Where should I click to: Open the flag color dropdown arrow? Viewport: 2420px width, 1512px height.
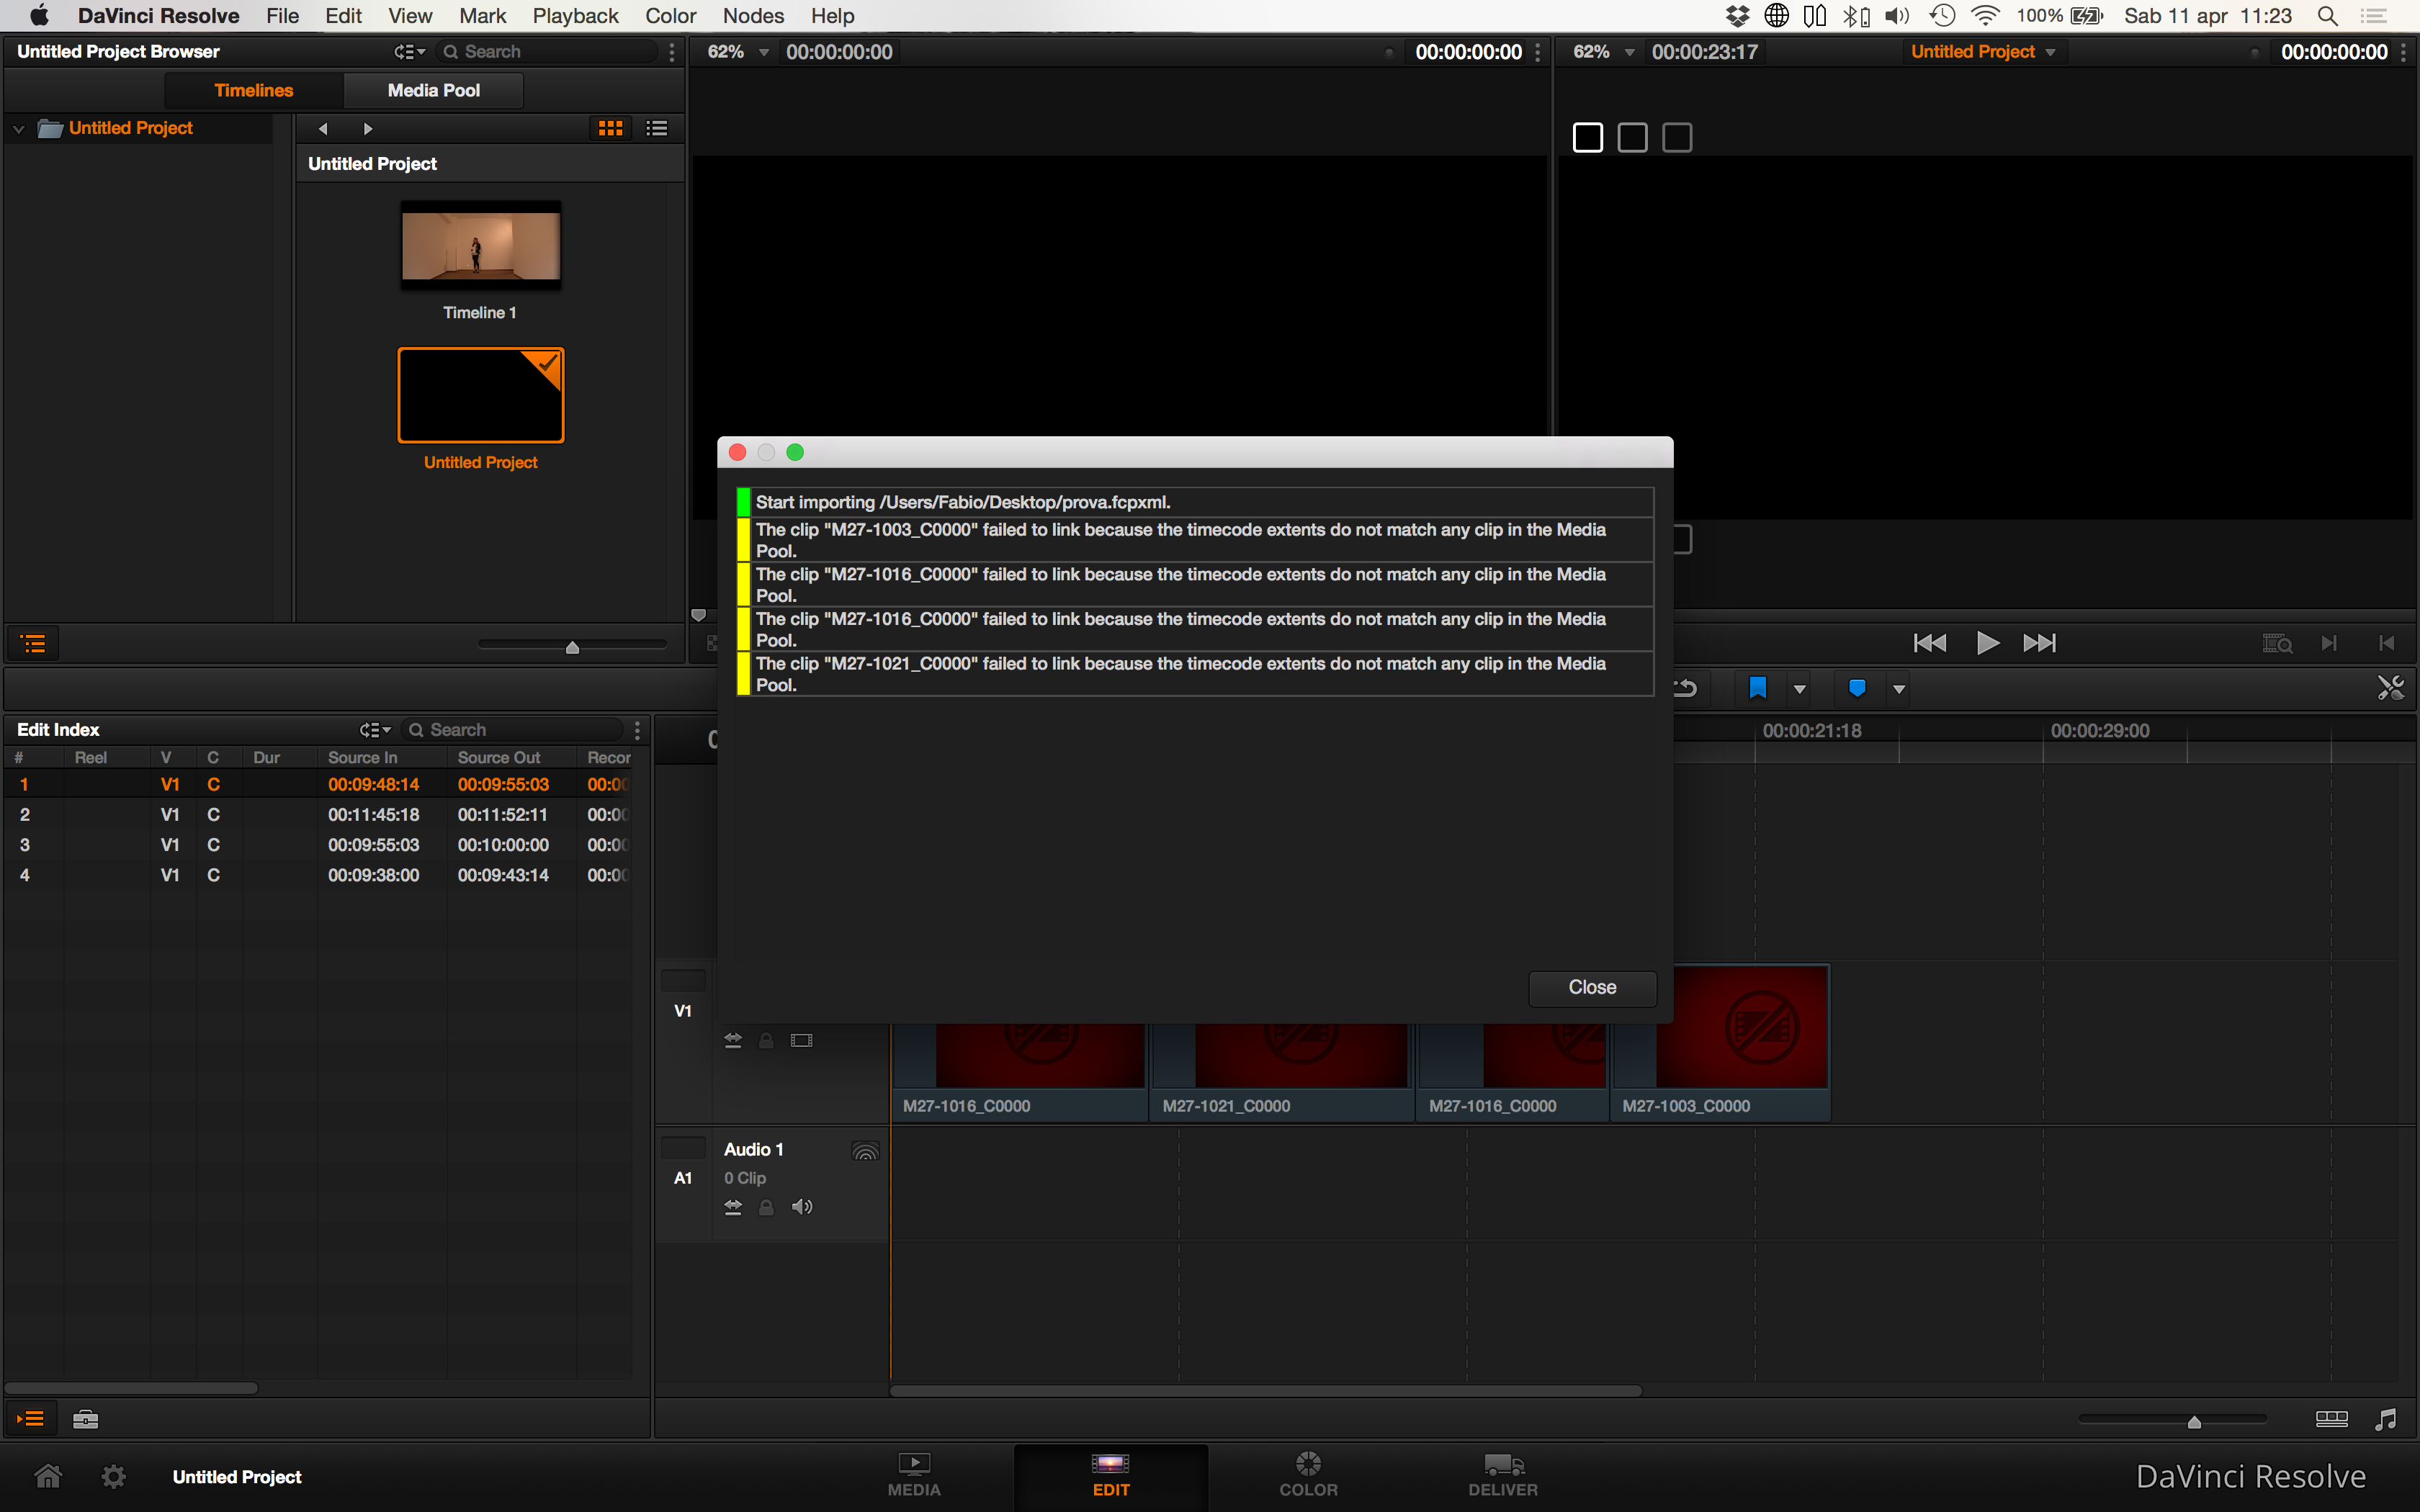point(1800,689)
